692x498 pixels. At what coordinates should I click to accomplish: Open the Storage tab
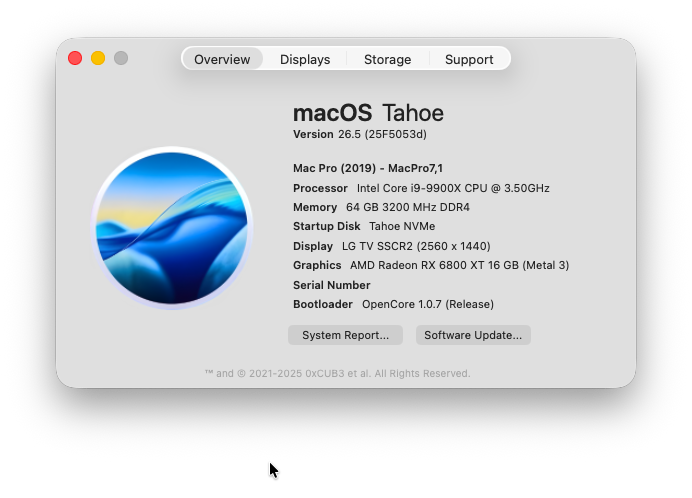pos(387,59)
